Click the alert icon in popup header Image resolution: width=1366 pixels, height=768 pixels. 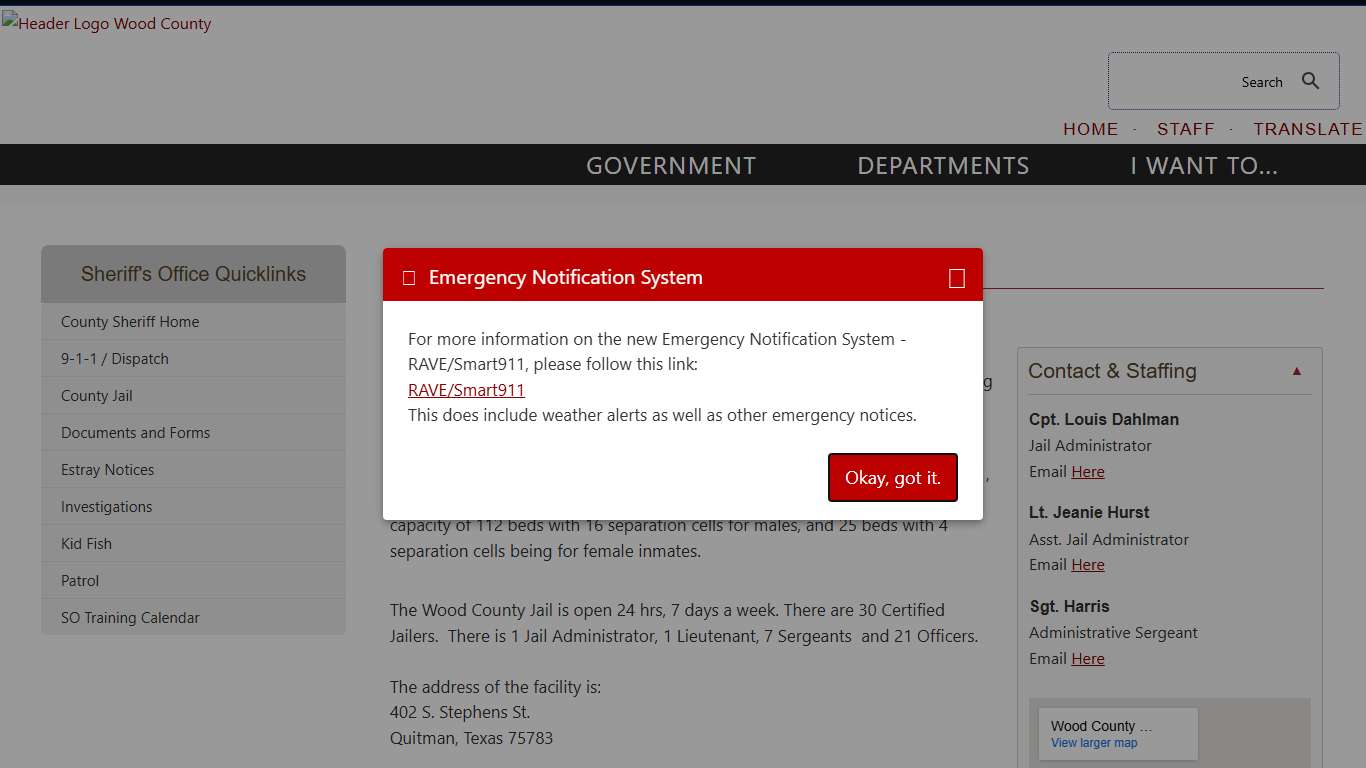pyautogui.click(x=409, y=278)
